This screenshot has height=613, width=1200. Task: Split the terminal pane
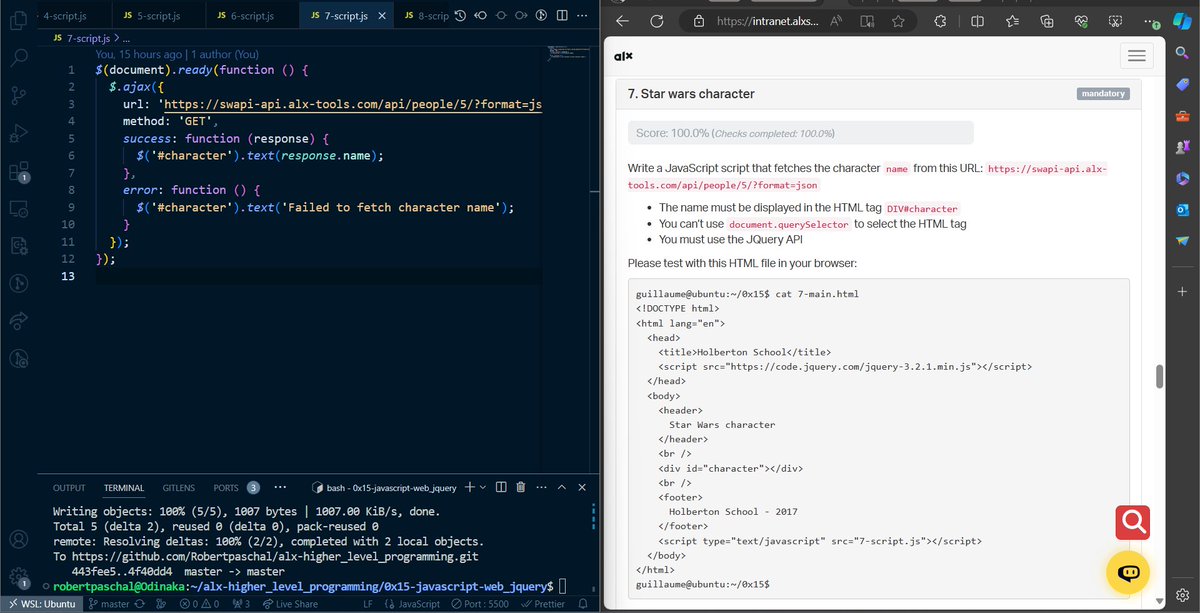tap(500, 487)
